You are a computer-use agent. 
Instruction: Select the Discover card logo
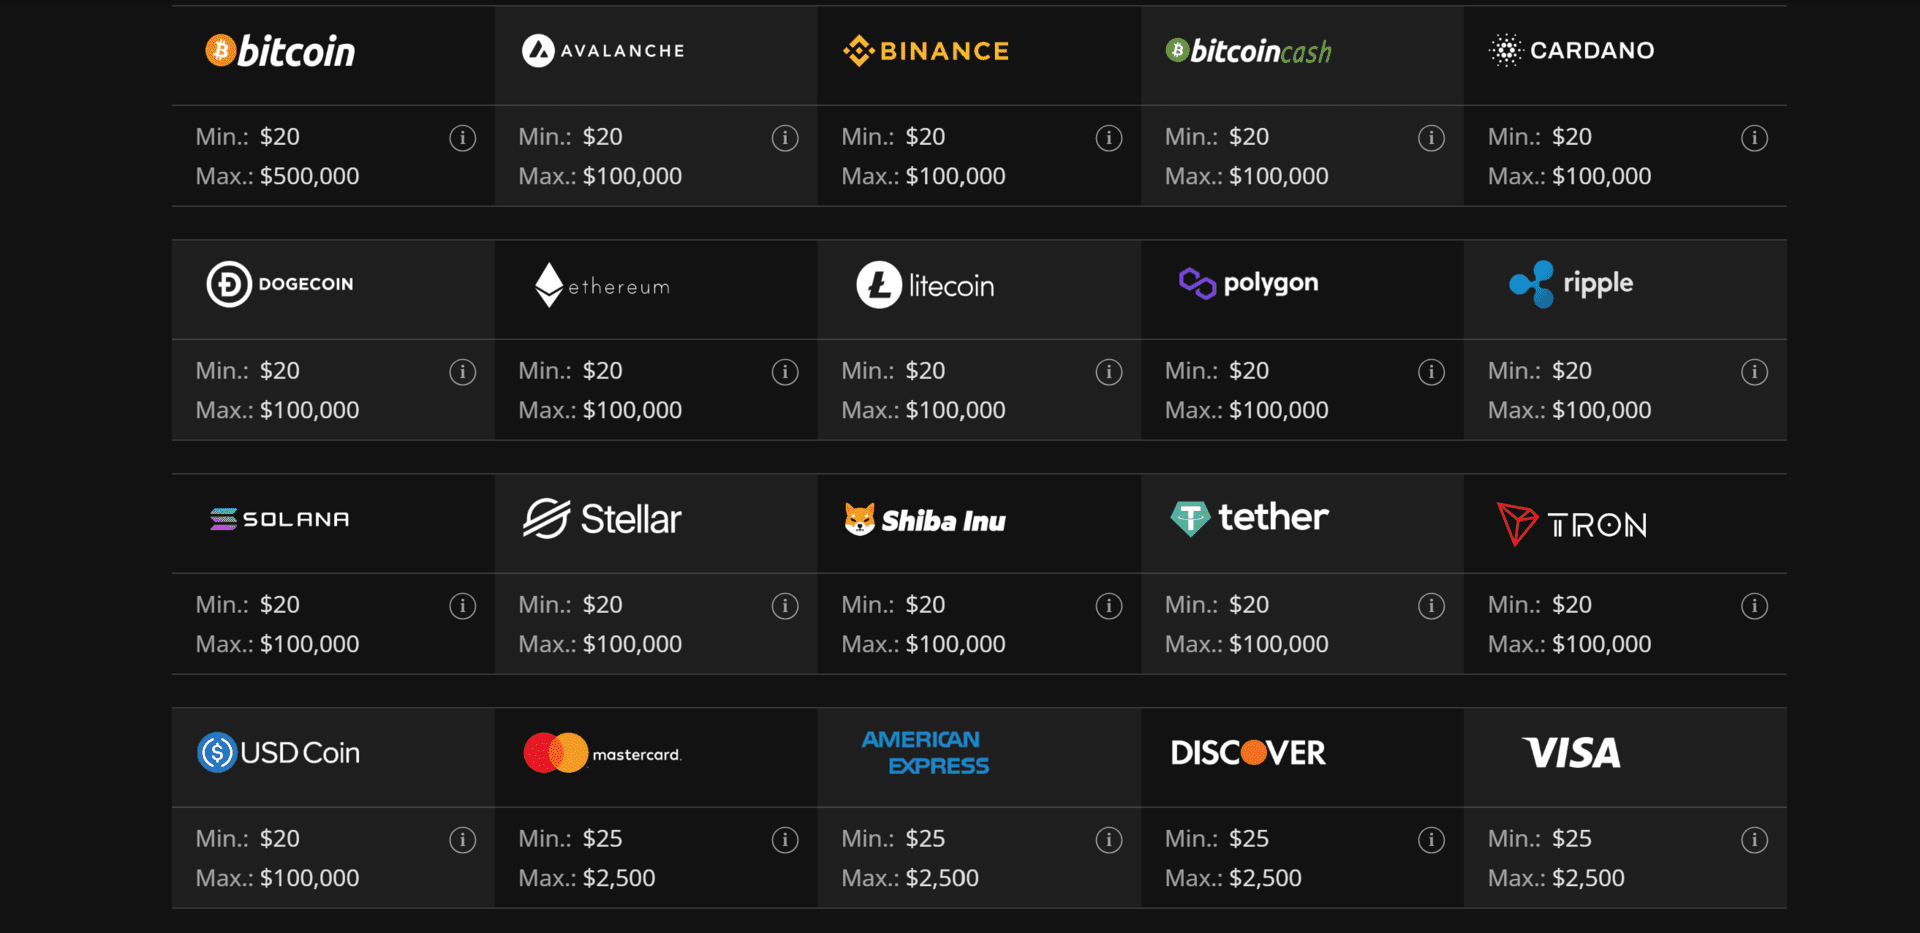(1248, 753)
